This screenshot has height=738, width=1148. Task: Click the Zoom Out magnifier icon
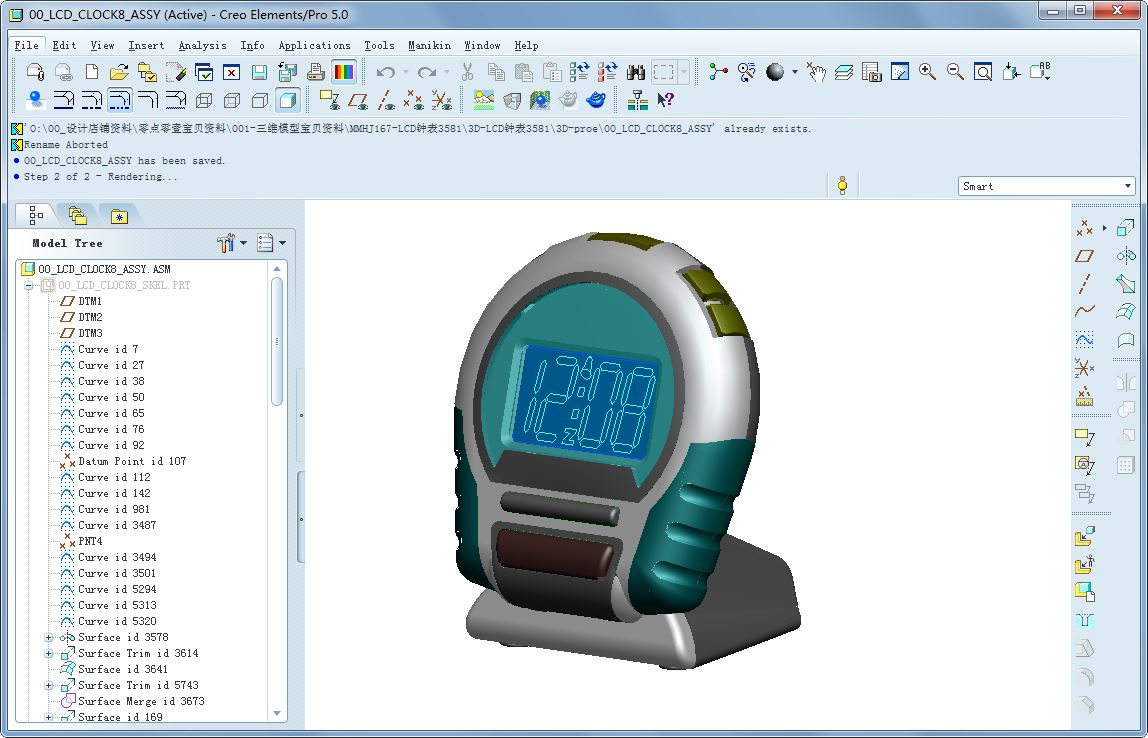coord(955,72)
